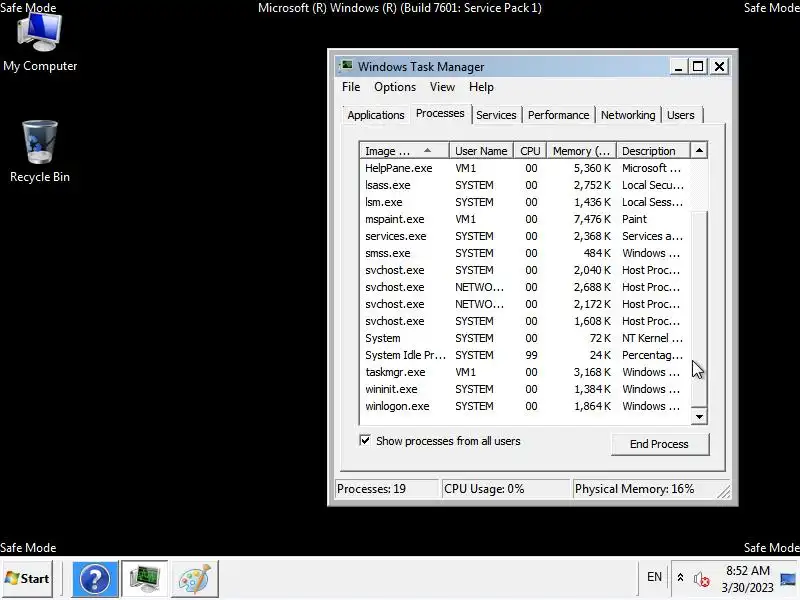Select the svchost.exe using 2,688 K
The image size is (800, 600).
[524, 287]
